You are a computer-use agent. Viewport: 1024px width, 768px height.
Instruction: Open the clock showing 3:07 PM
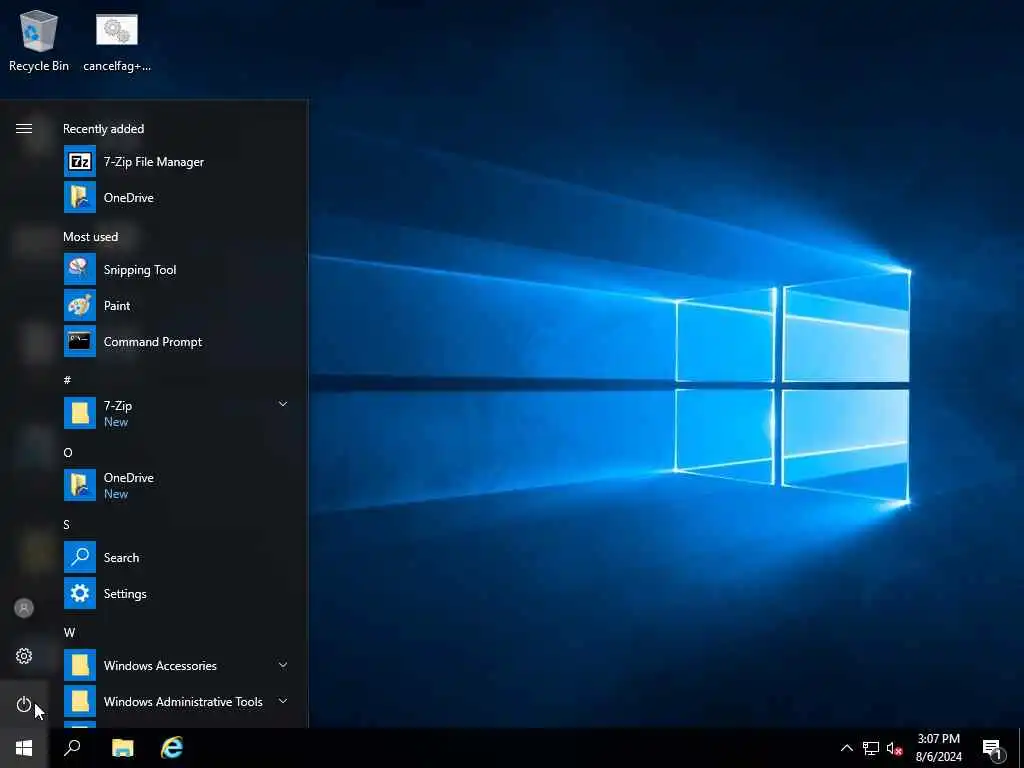(x=938, y=748)
